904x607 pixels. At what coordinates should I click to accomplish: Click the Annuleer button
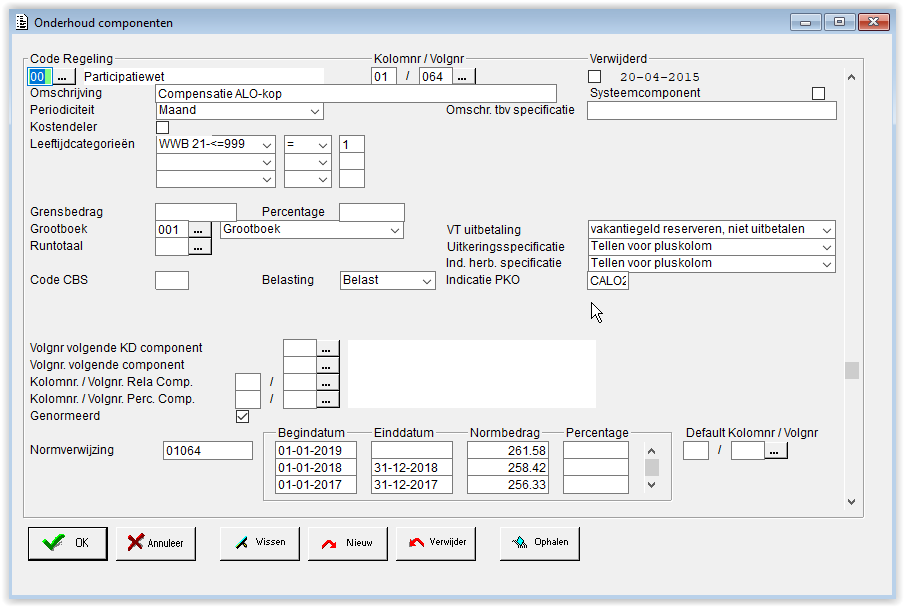pos(156,543)
